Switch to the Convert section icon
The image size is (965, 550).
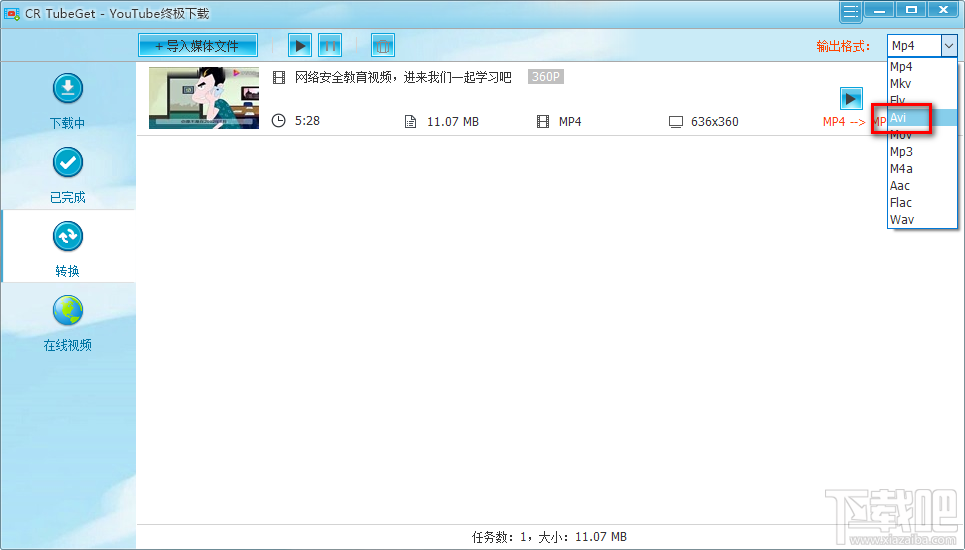tap(68, 236)
